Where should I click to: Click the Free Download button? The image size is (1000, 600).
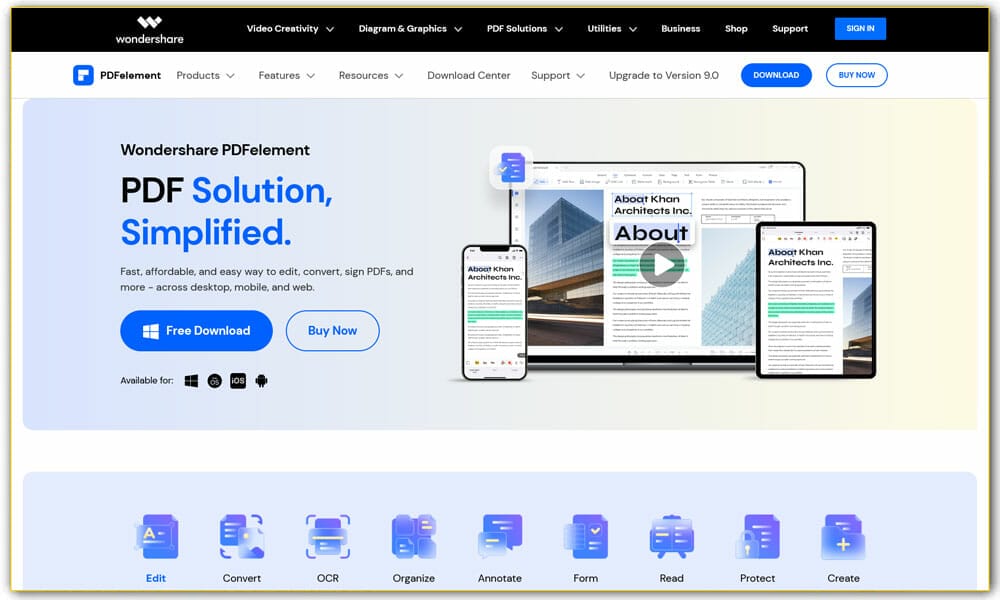point(196,330)
